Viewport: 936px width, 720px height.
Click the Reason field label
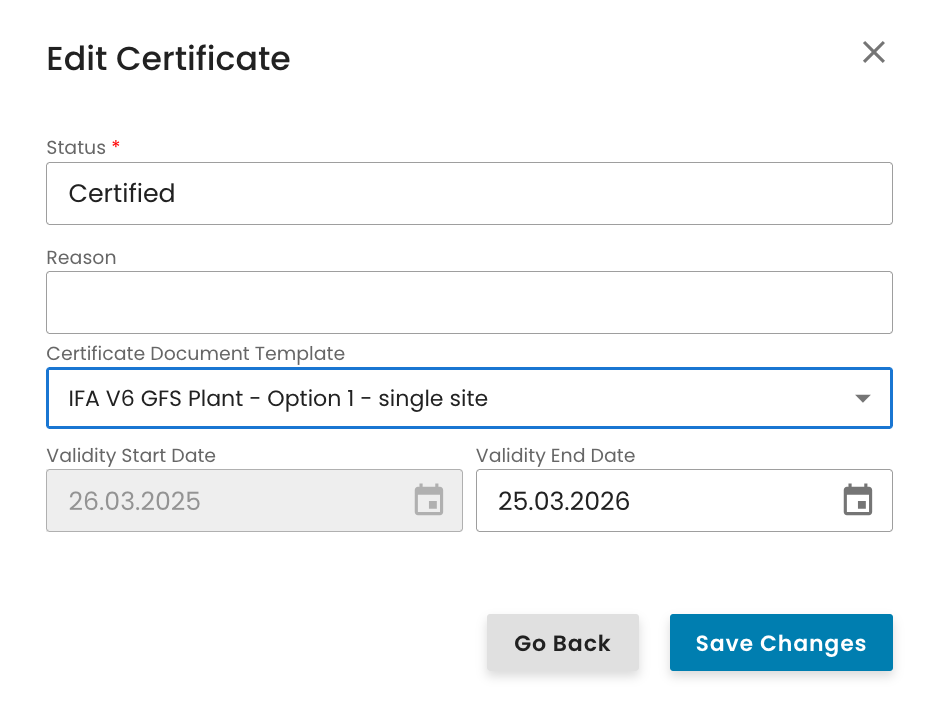point(81,257)
